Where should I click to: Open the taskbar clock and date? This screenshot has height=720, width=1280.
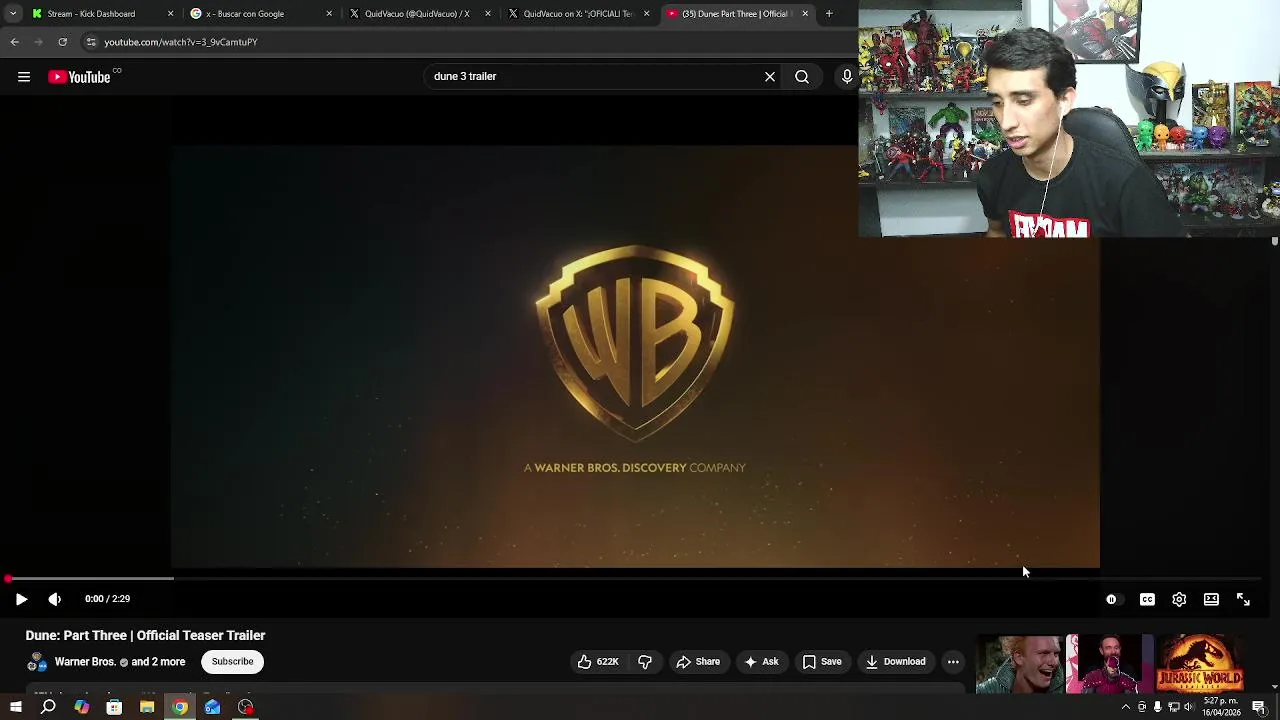1223,708
